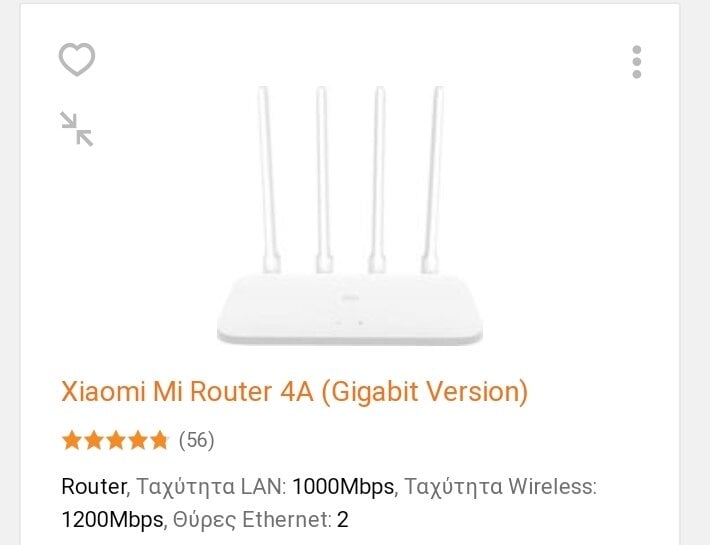The width and height of the screenshot is (710, 545).
Task: Click the second orange rating star
Action: tap(94, 440)
